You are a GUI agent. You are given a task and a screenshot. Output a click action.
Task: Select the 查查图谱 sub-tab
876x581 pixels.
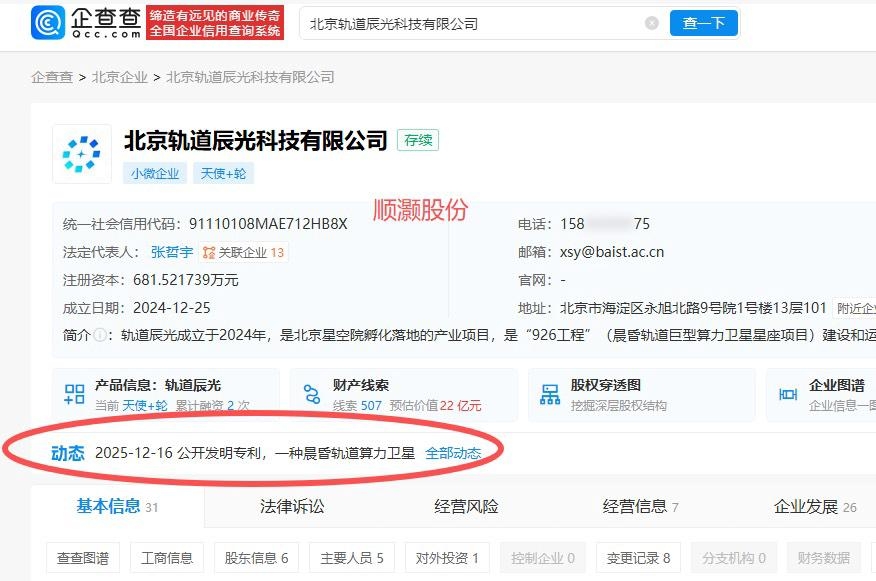[x=83, y=558]
